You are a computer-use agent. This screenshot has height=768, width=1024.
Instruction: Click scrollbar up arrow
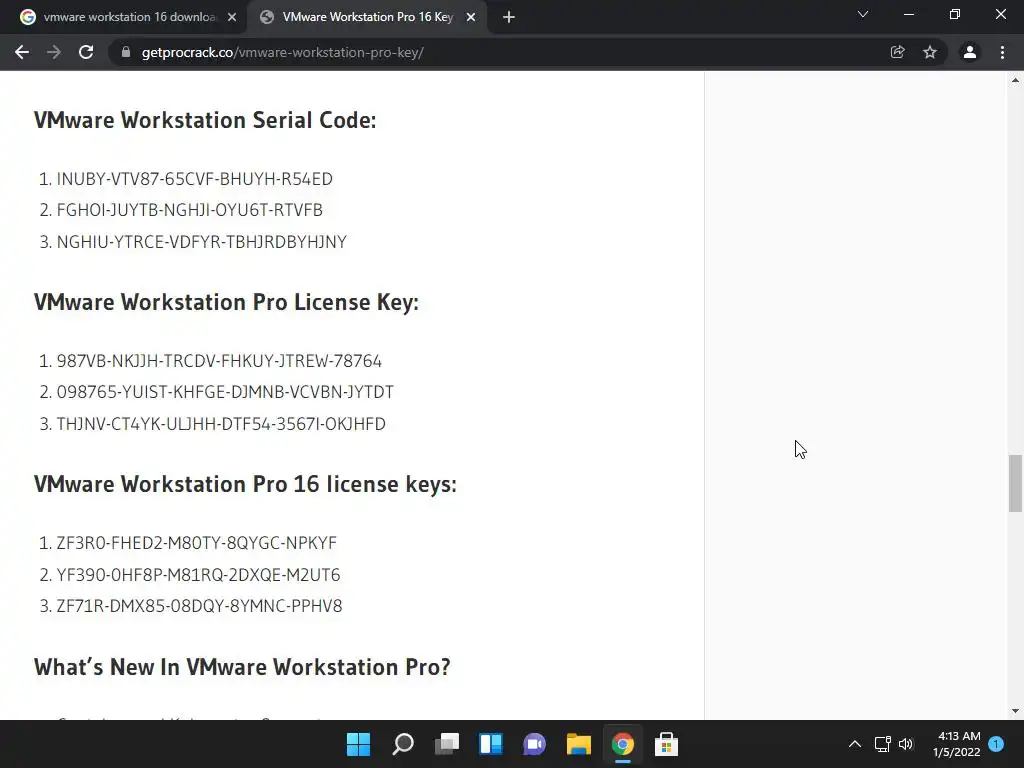[1015, 80]
